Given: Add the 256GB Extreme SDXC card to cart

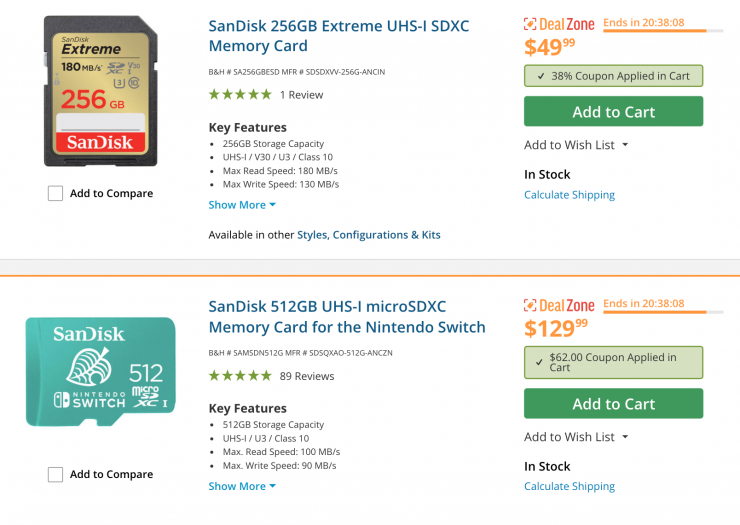Looking at the screenshot, I should coord(613,112).
